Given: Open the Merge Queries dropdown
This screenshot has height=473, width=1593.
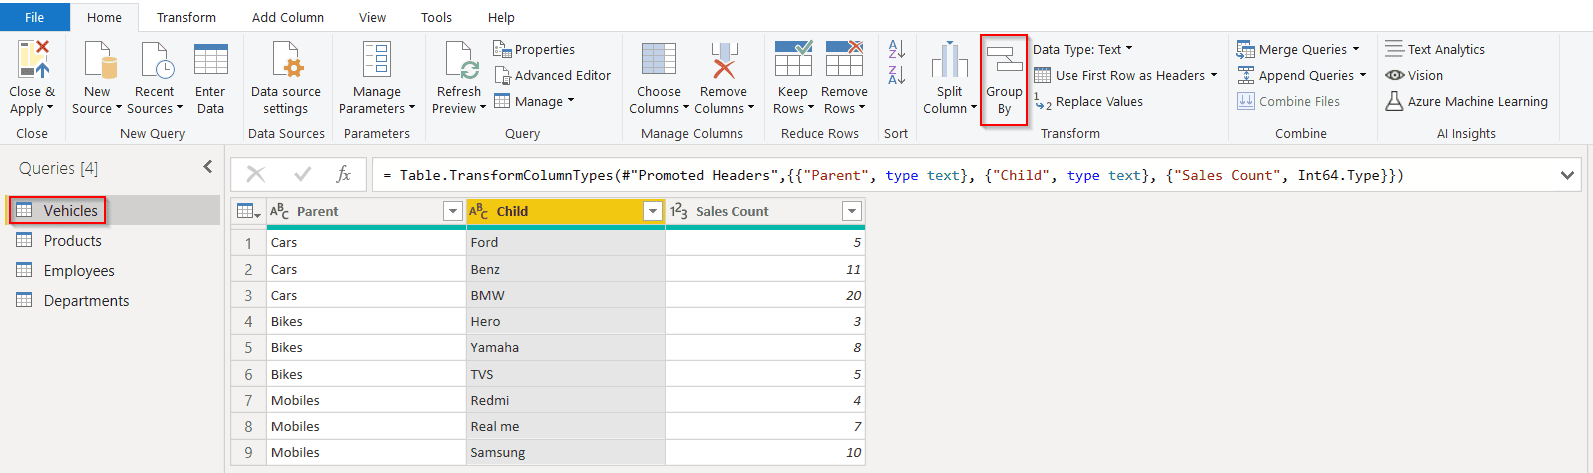Looking at the screenshot, I should coord(1298,49).
